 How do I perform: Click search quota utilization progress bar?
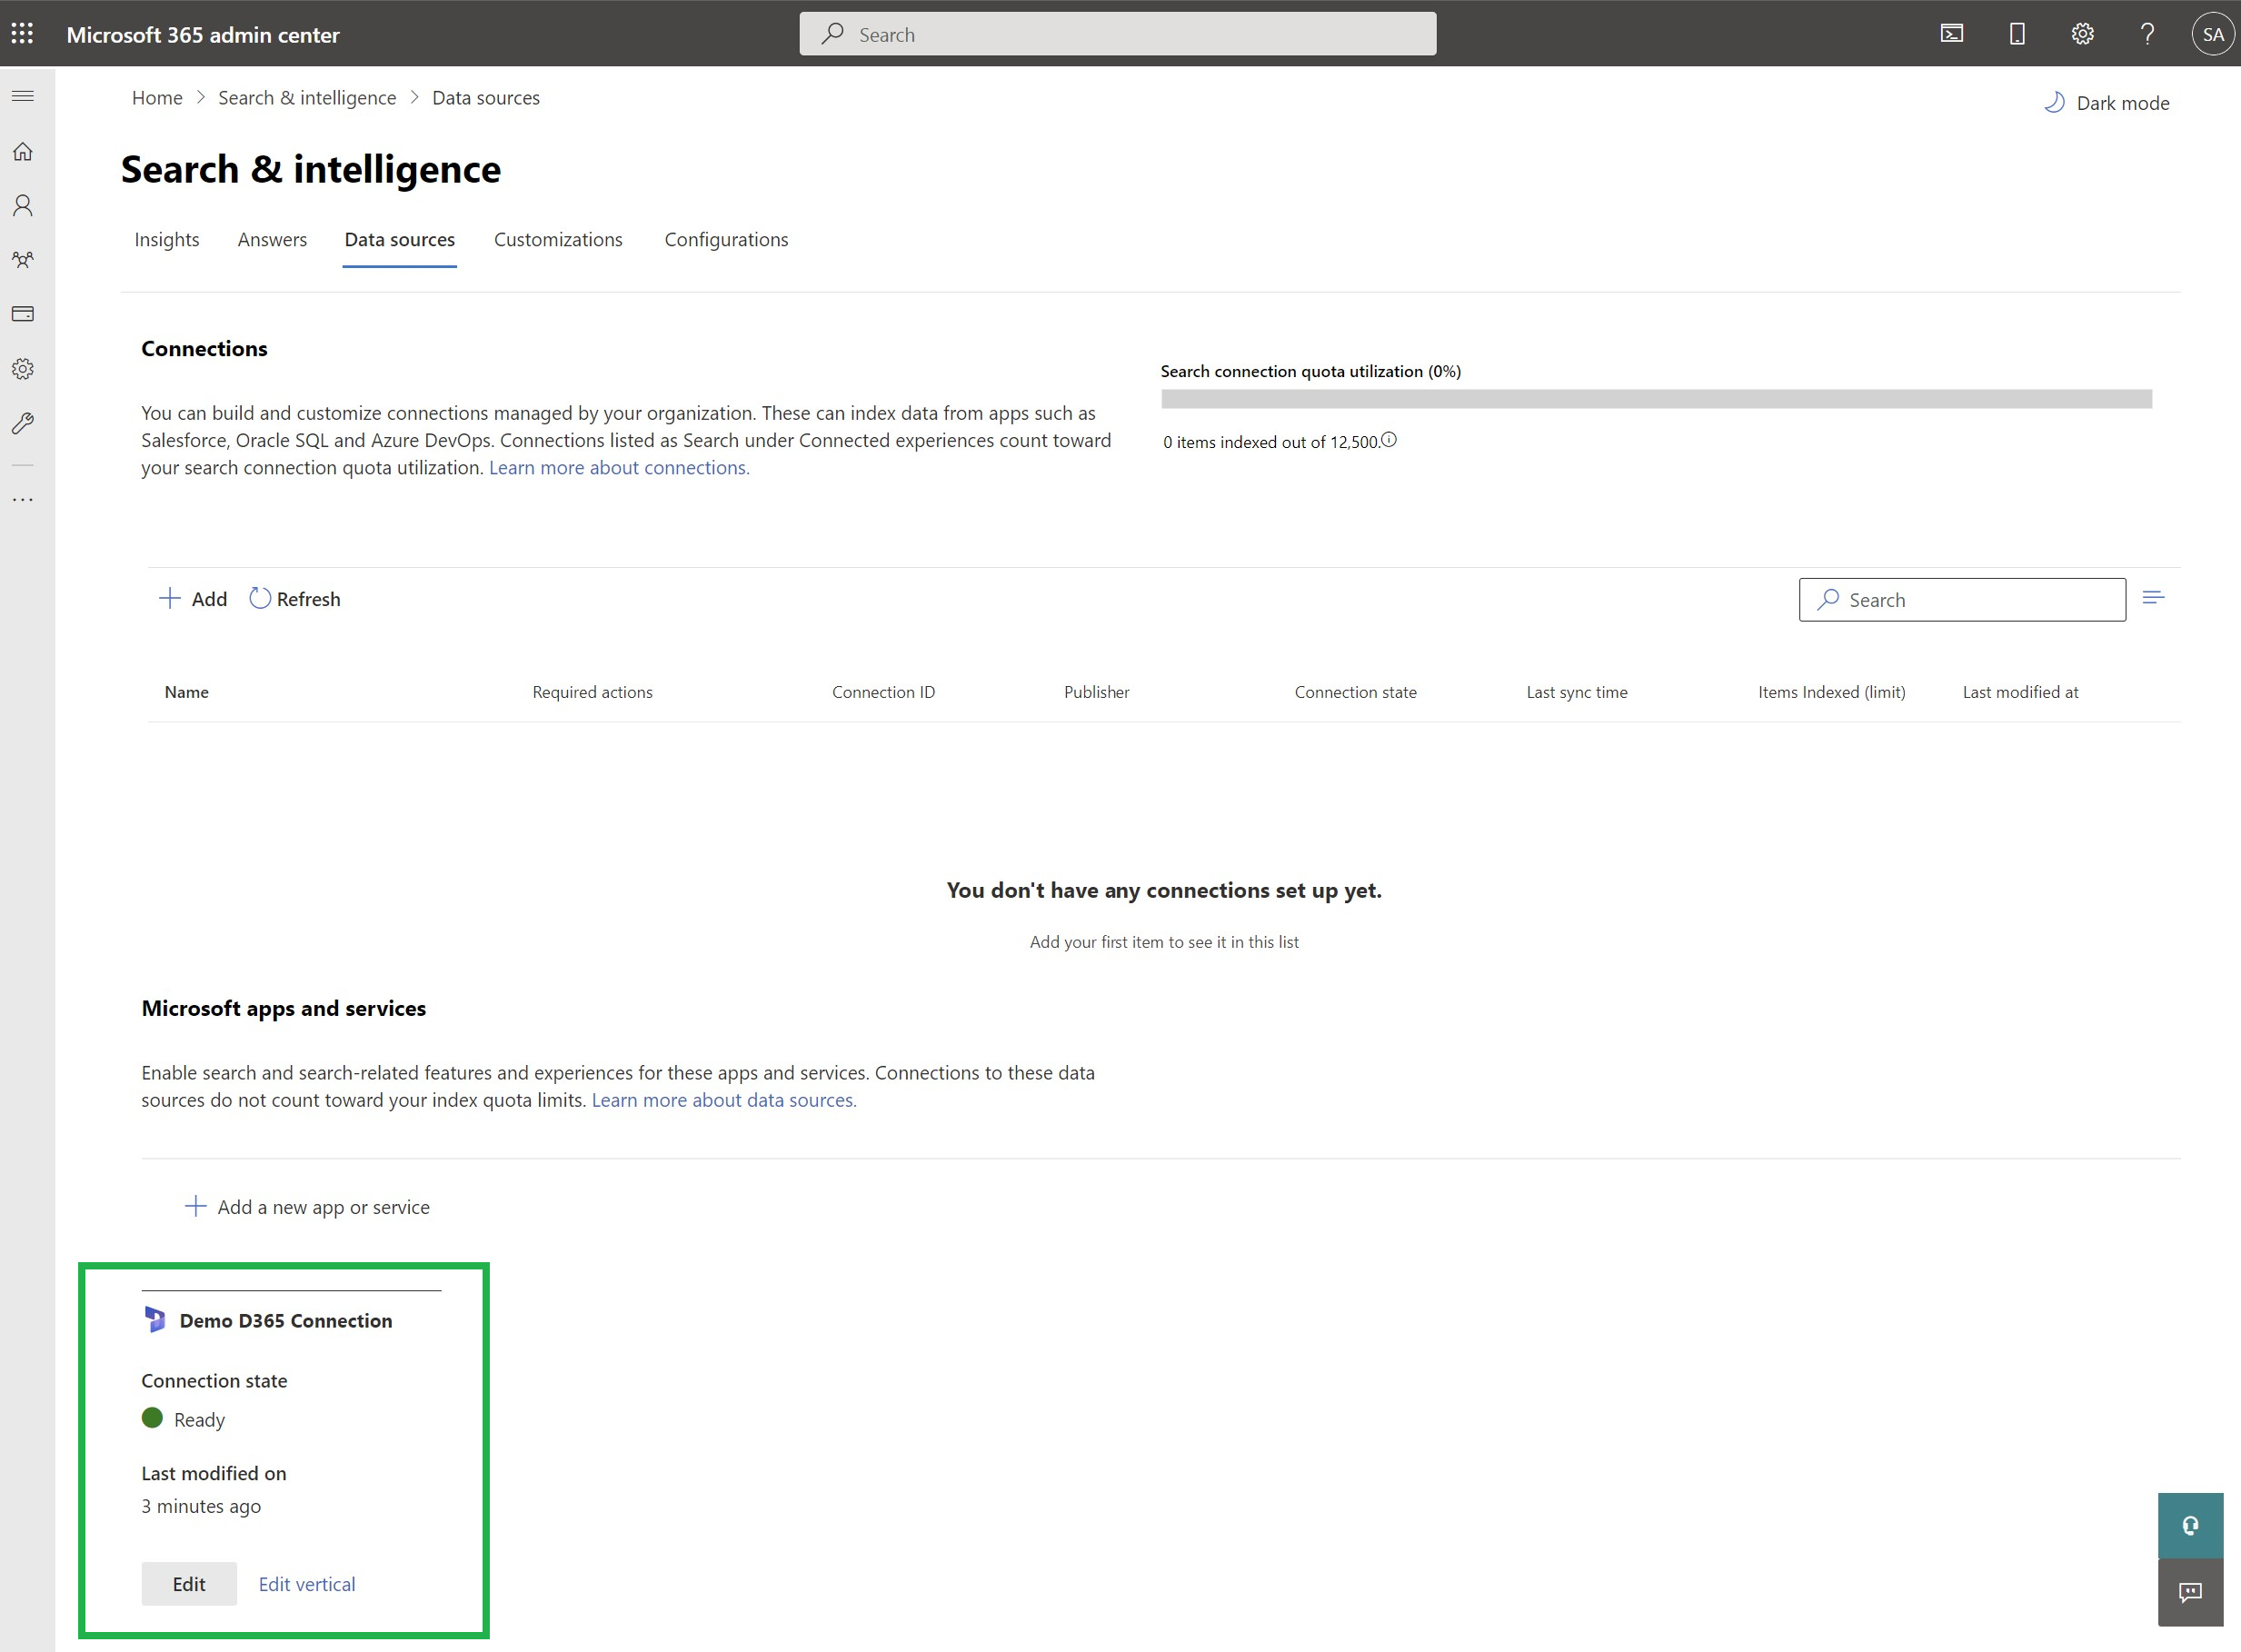click(x=1656, y=399)
